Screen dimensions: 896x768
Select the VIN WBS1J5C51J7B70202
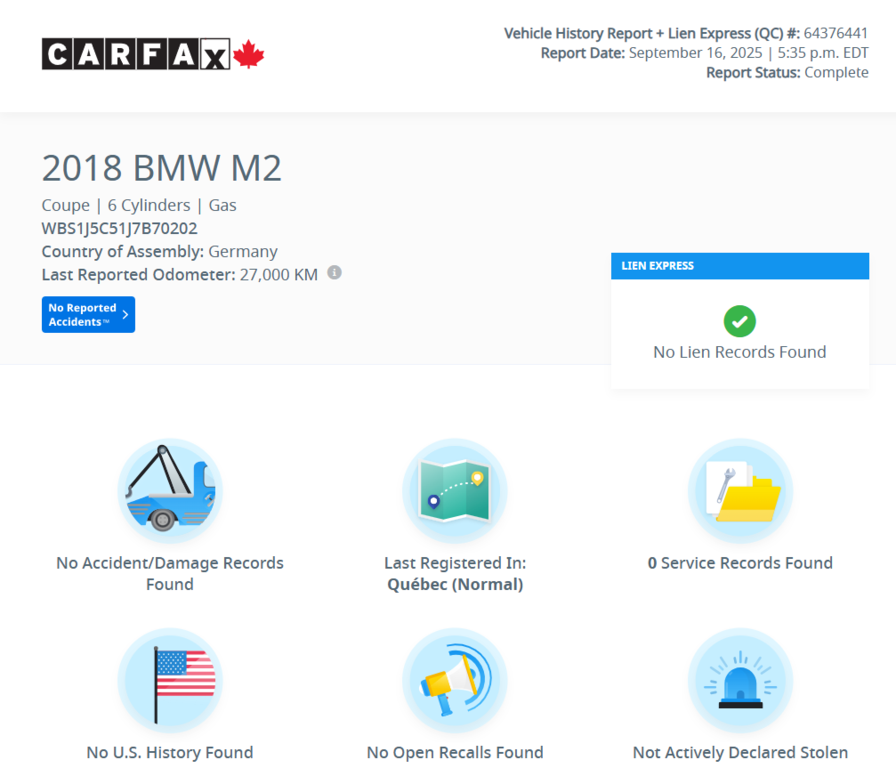click(120, 228)
